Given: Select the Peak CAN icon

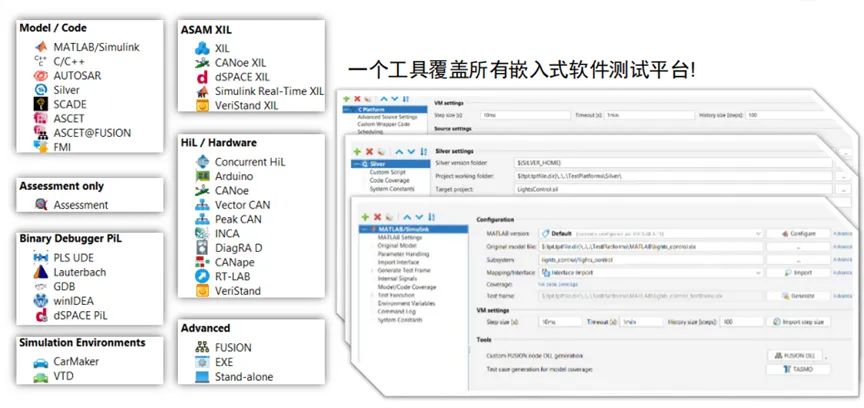Looking at the screenshot, I should point(203,219).
